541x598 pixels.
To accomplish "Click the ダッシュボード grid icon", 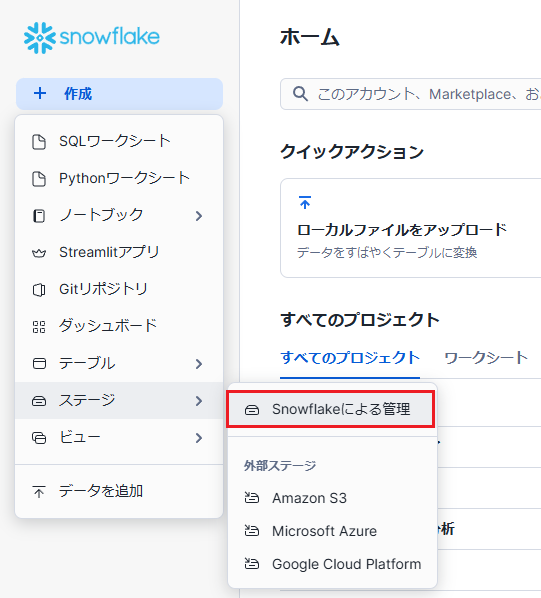I will [x=39, y=327].
